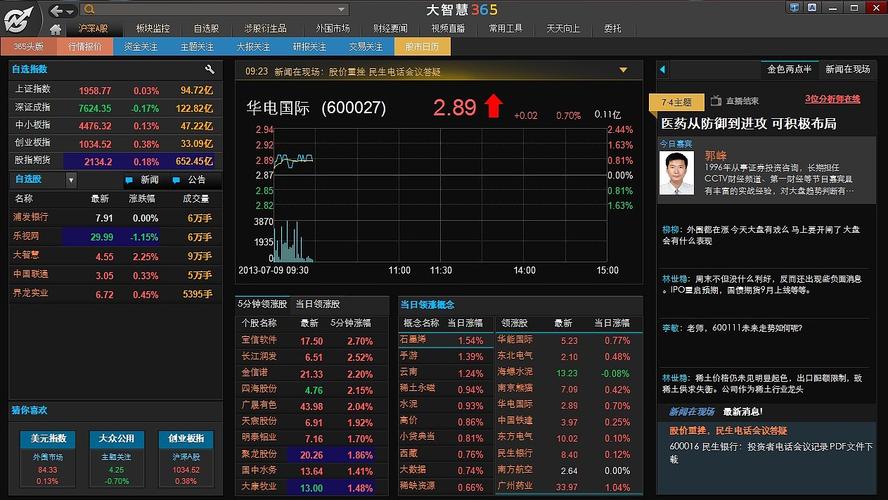This screenshot has height=500, width=888.
Task: Switch to the 股市日历 tab
Action: [x=422, y=46]
